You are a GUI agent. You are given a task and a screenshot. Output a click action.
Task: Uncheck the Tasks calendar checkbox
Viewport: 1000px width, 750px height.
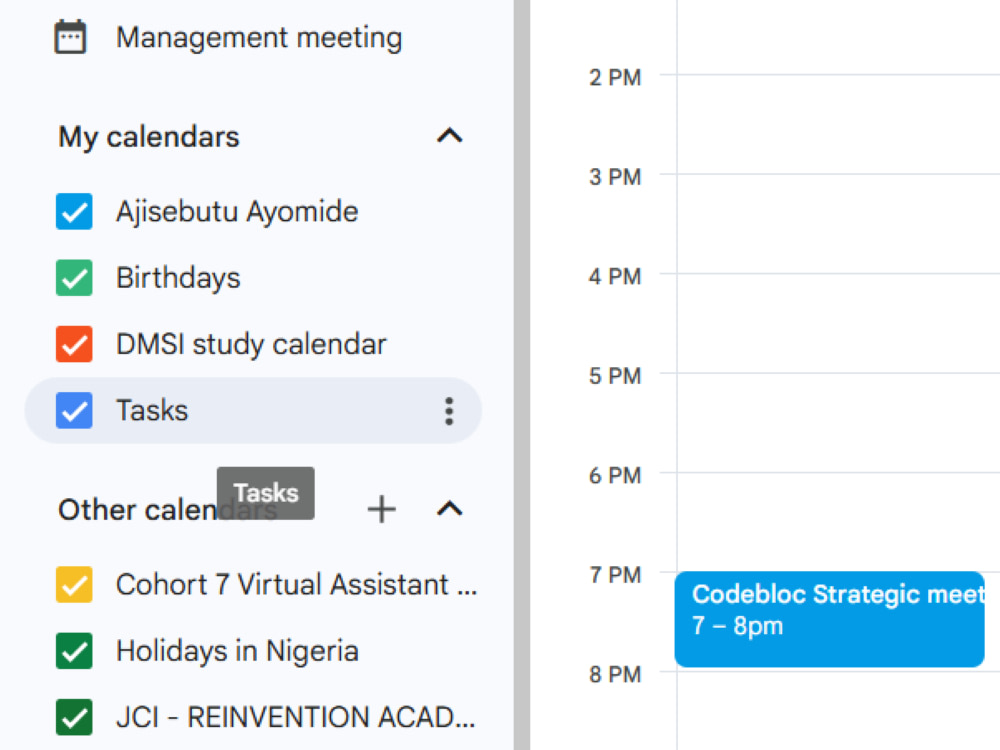point(74,410)
